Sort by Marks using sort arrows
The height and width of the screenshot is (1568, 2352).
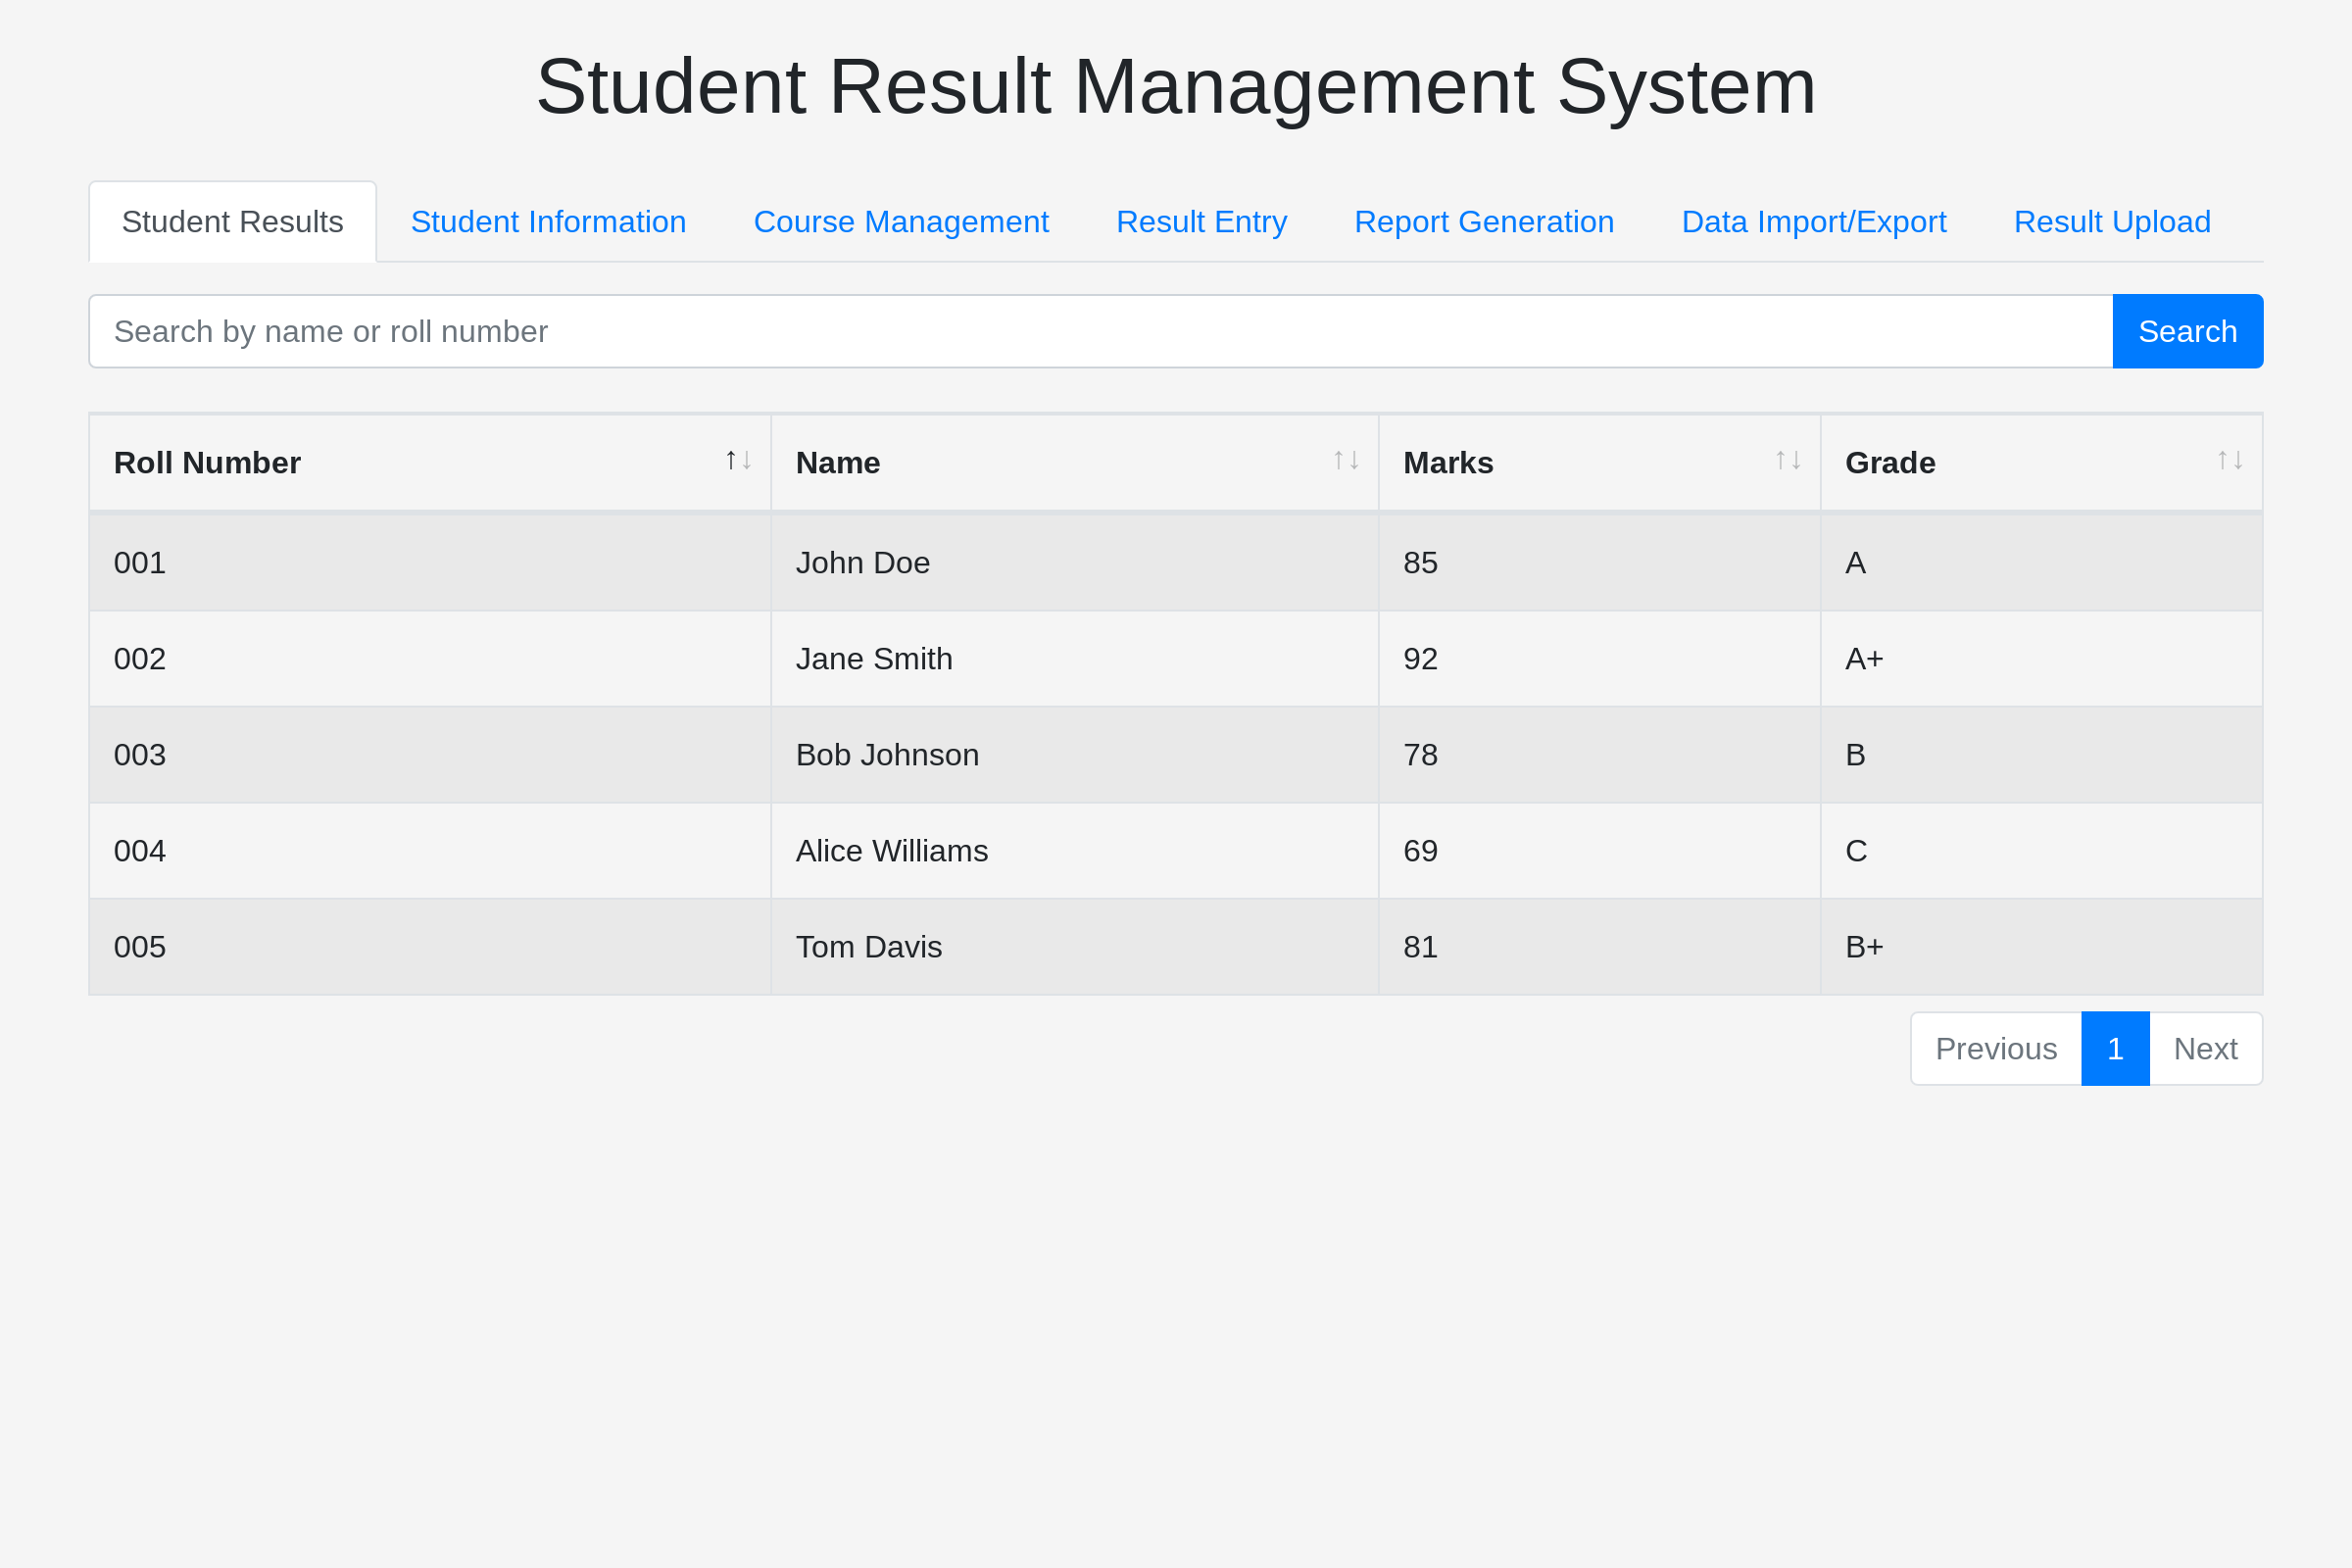1788,460
